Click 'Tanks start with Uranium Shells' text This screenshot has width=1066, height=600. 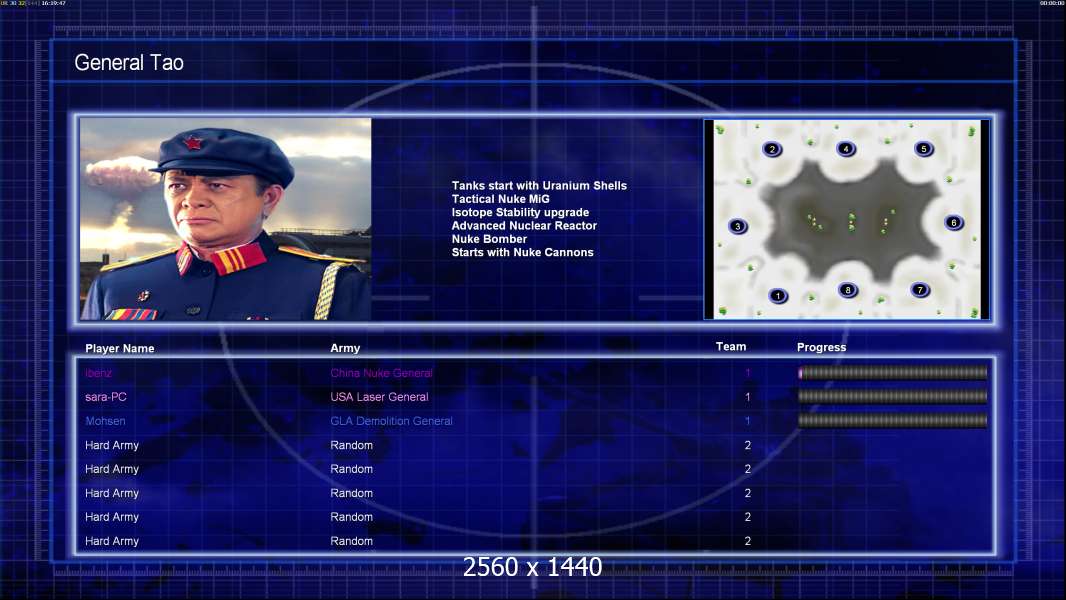click(539, 186)
